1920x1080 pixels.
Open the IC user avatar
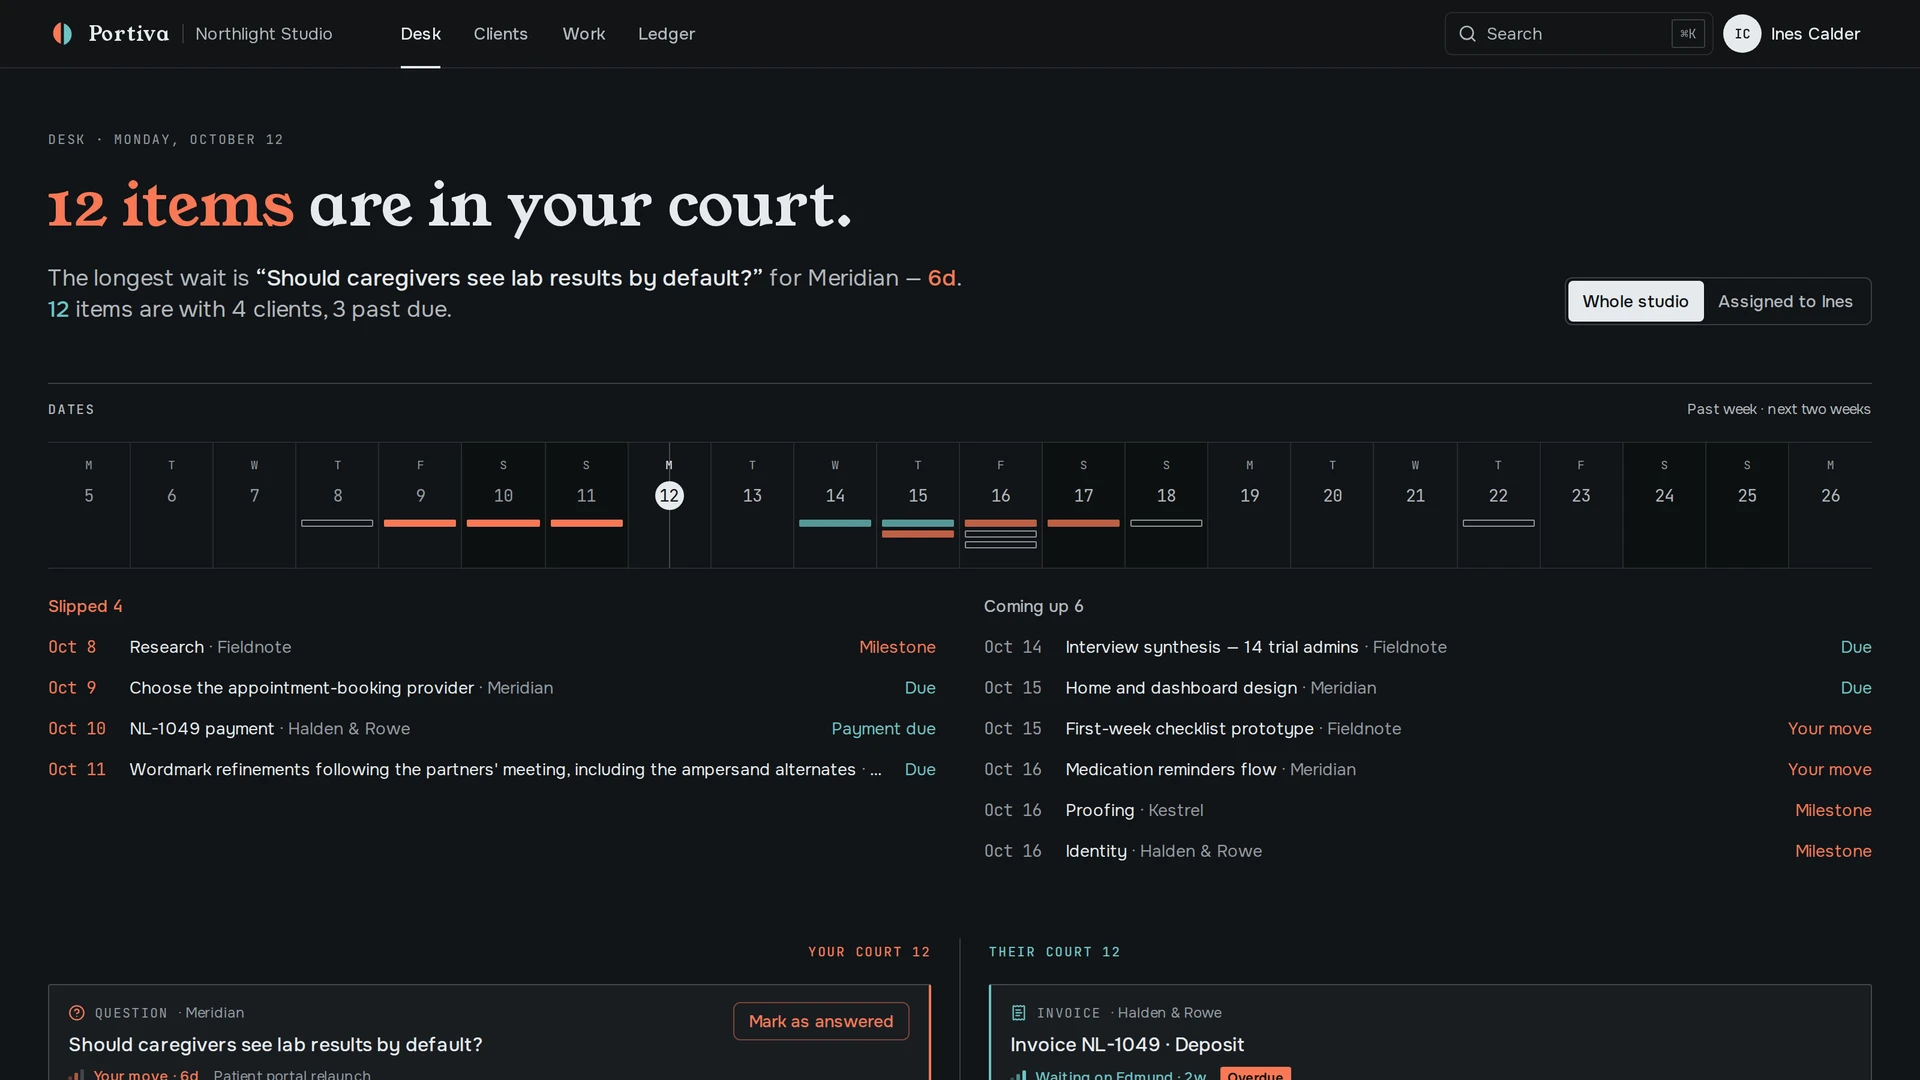click(x=1742, y=34)
